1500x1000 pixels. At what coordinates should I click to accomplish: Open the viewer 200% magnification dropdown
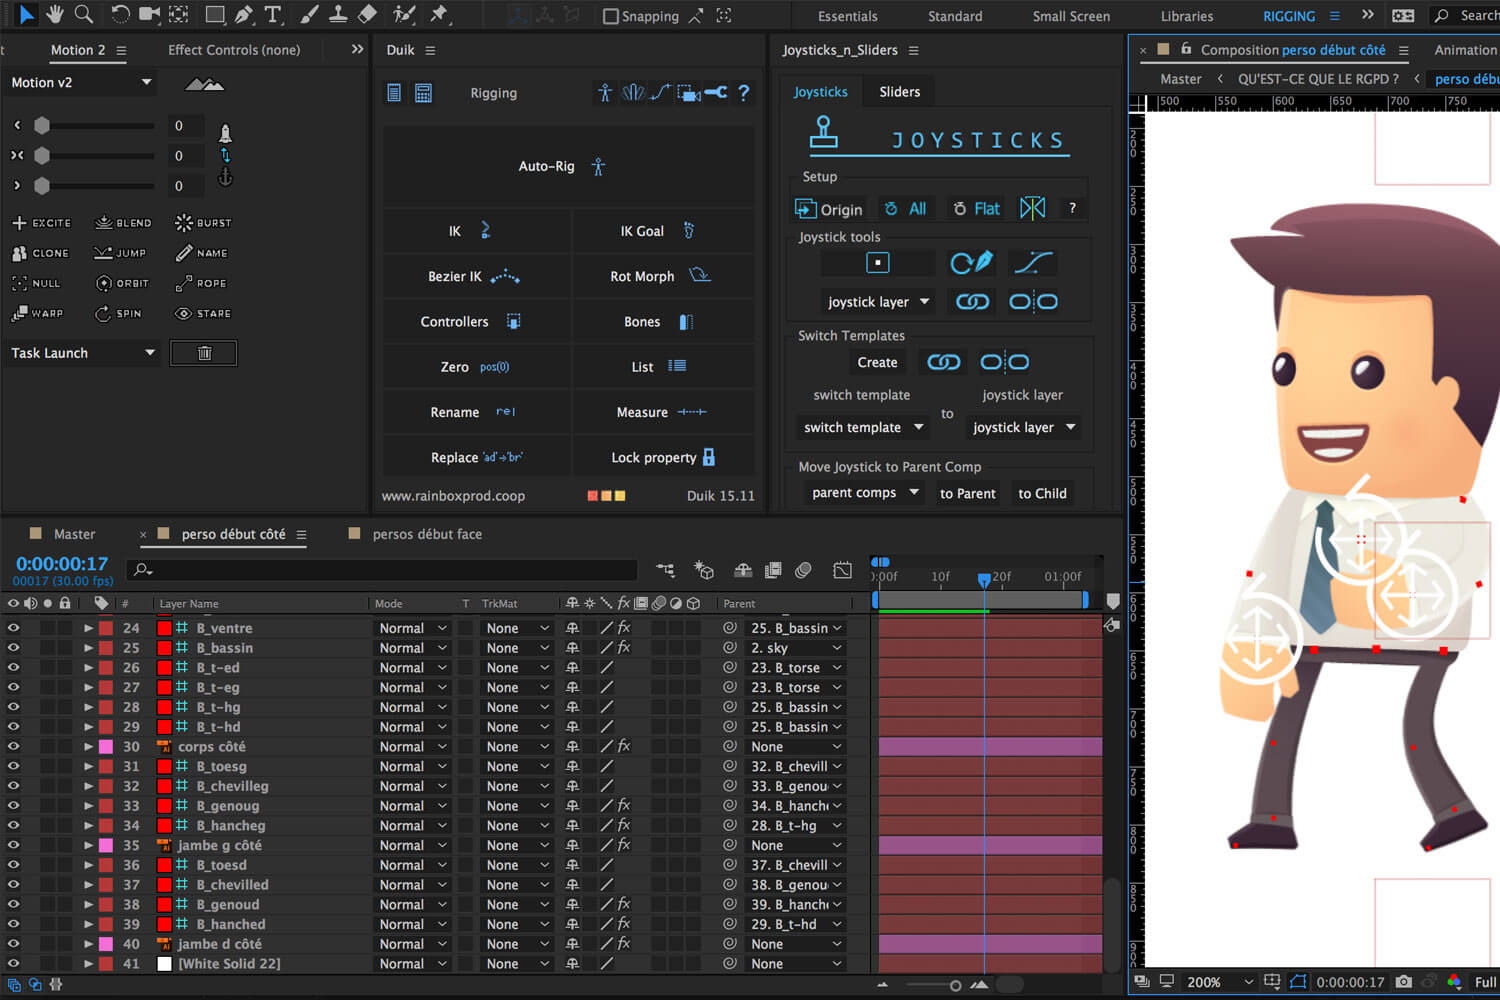click(1219, 982)
